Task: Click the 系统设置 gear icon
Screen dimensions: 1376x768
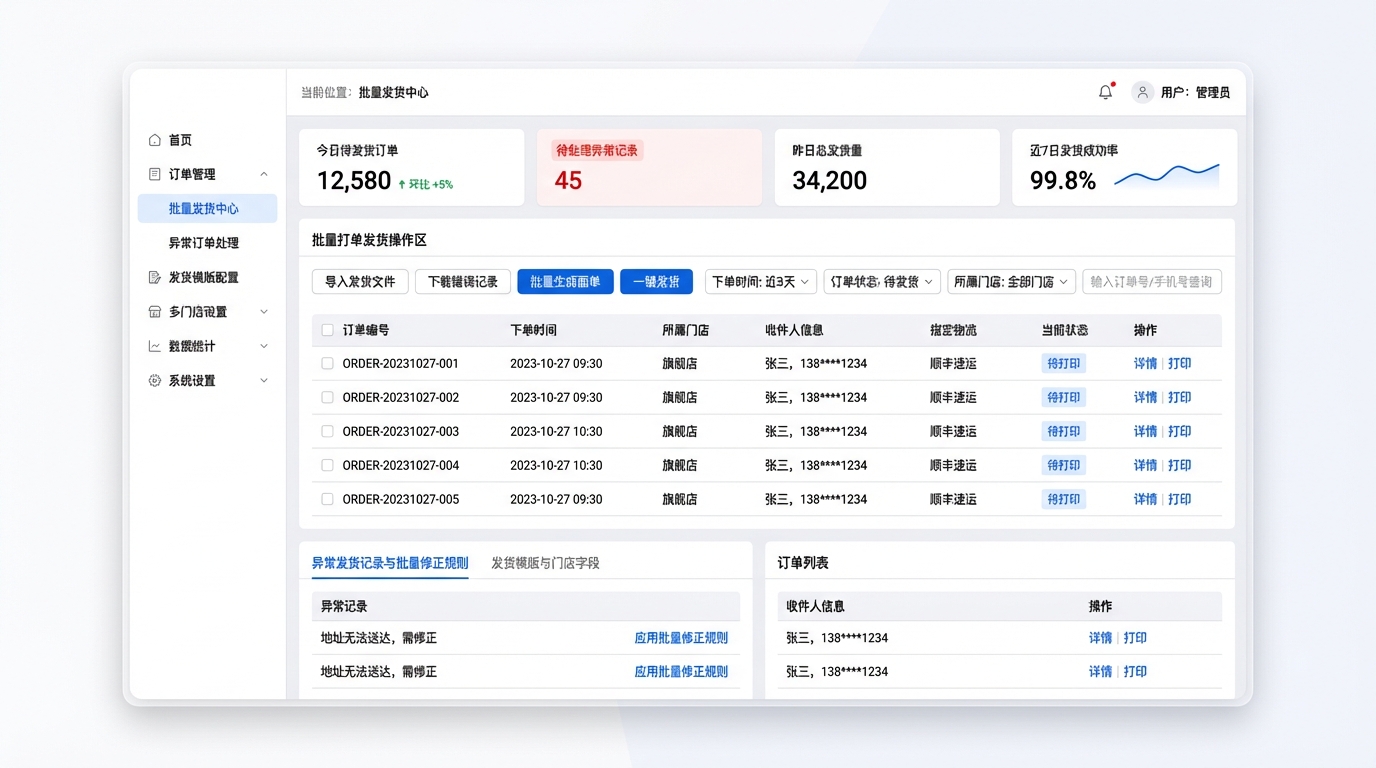Action: click(x=154, y=381)
